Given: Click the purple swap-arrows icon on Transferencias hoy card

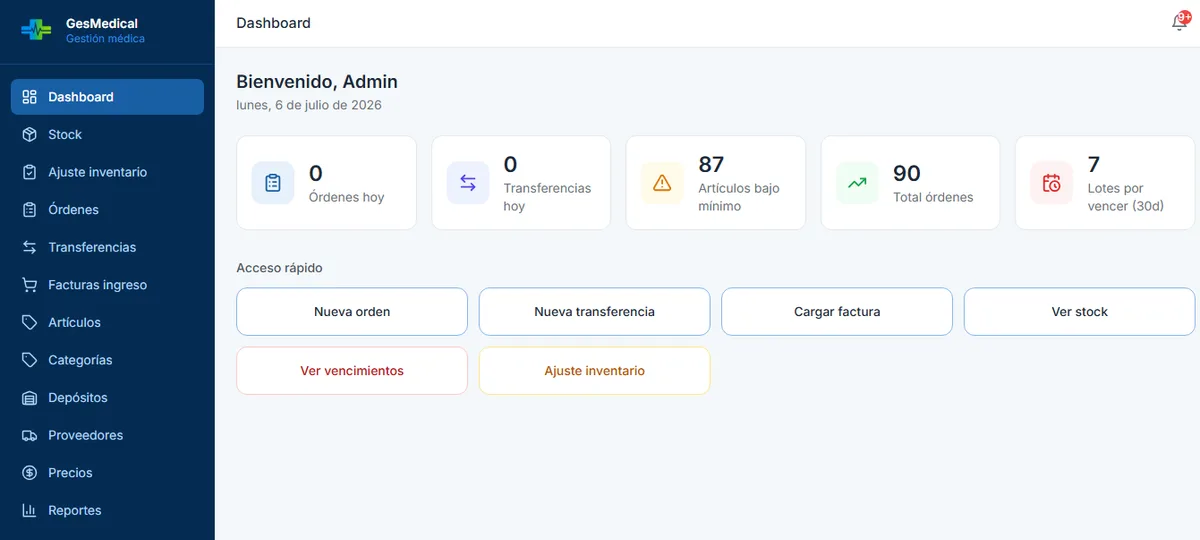Looking at the screenshot, I should coord(468,183).
